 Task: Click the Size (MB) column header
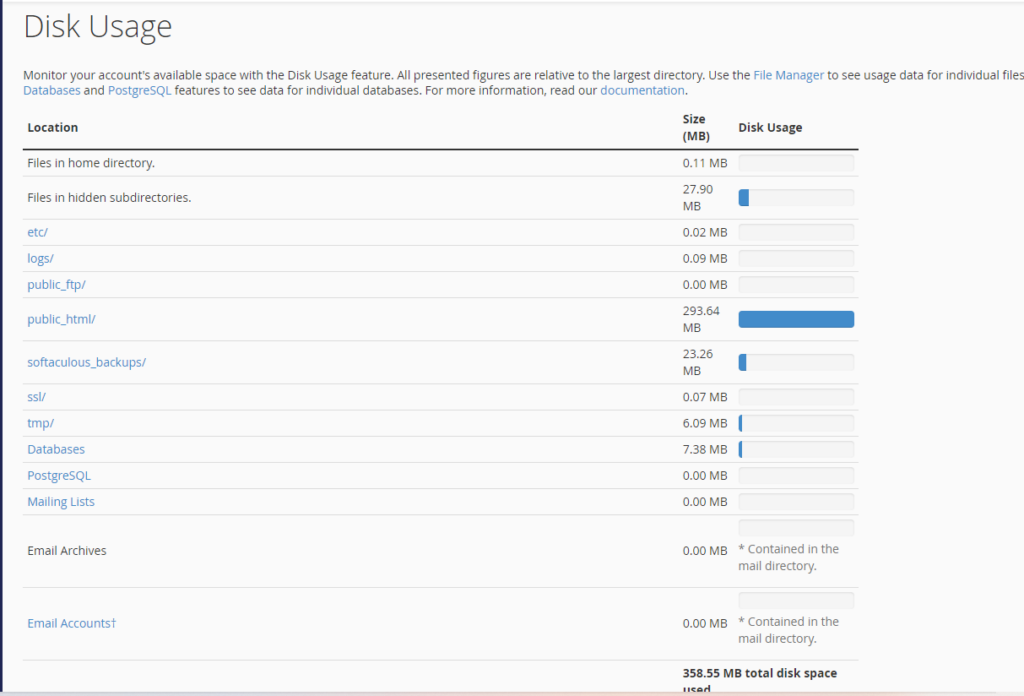tap(692, 127)
